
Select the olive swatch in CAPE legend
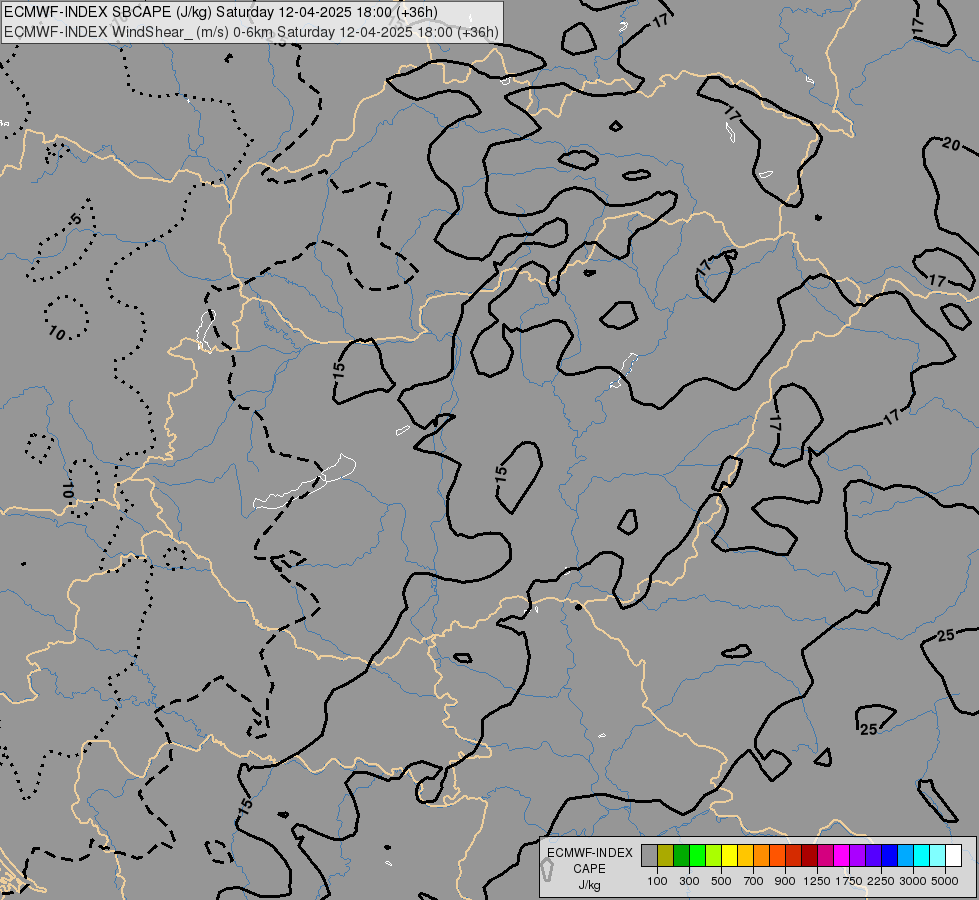click(665, 855)
